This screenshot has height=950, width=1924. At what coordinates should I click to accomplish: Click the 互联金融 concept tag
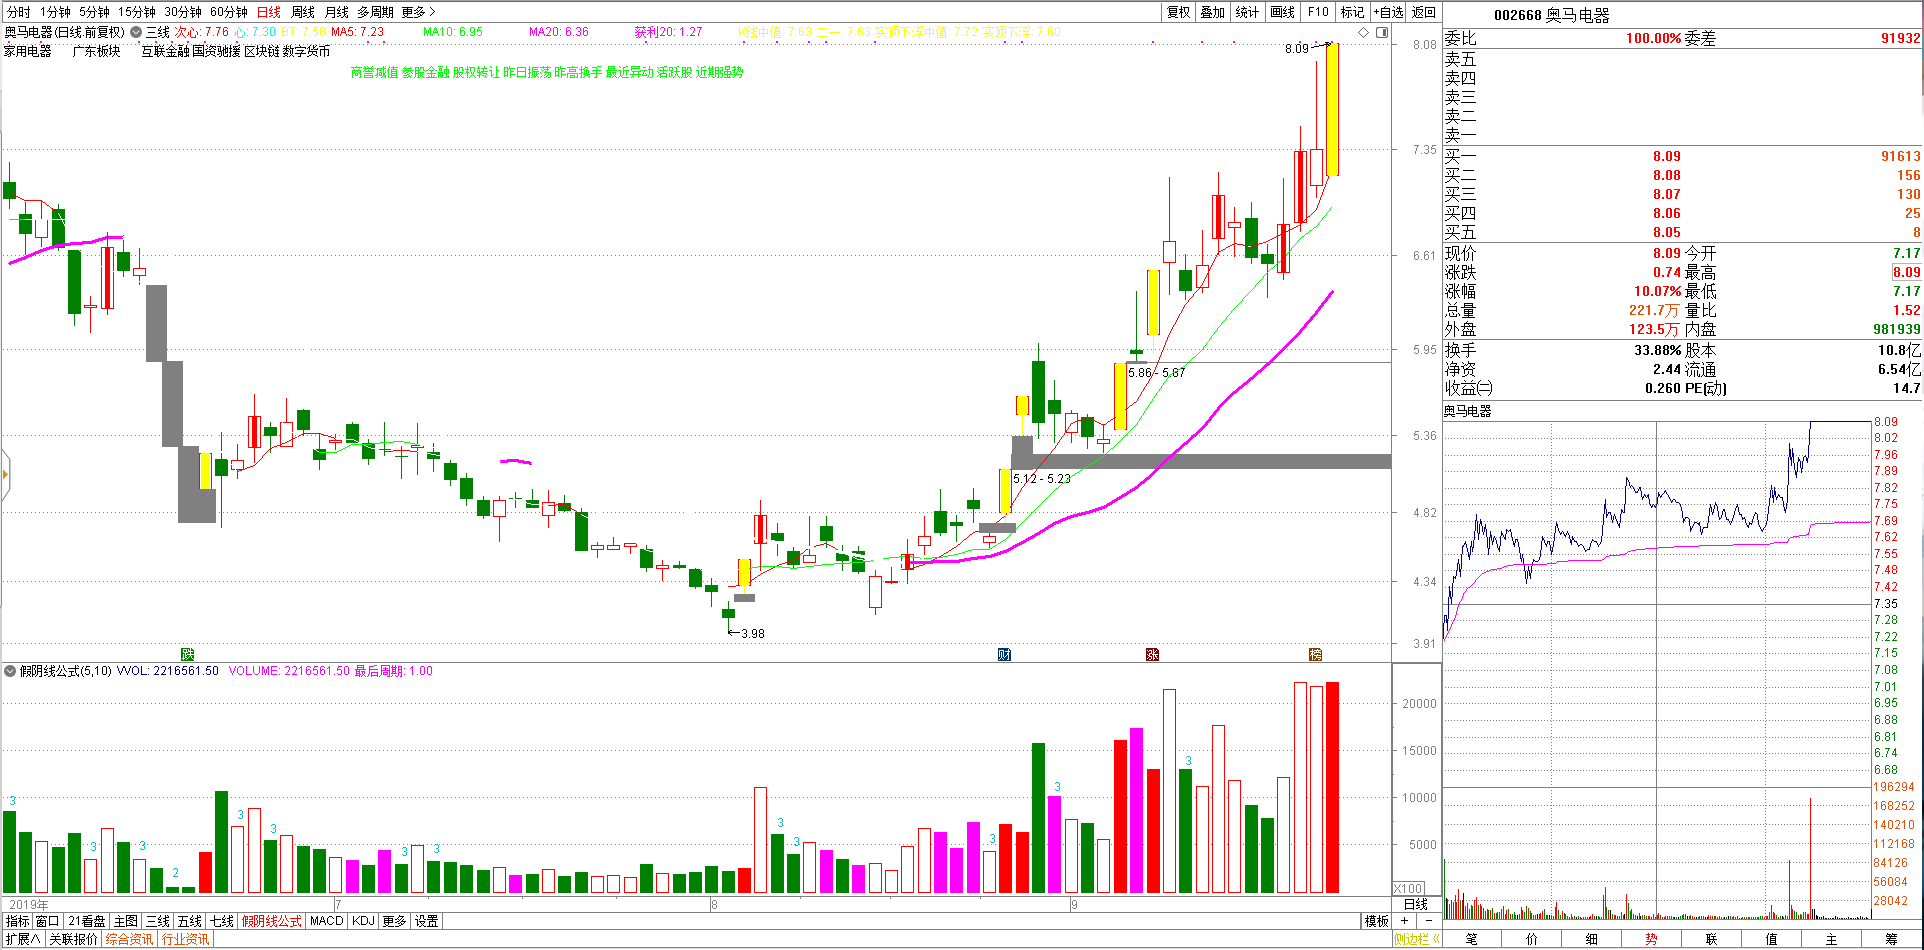(x=165, y=51)
